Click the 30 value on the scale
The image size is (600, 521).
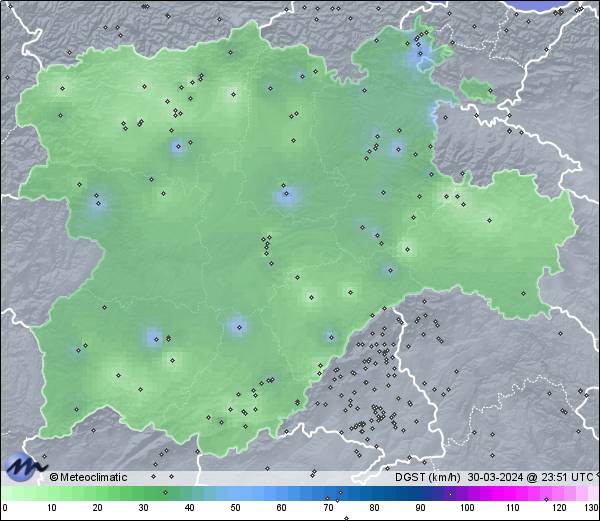tap(143, 508)
